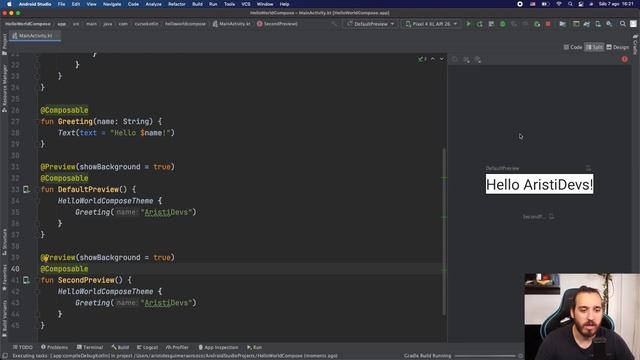Open the Terminal tool window

tap(90, 347)
